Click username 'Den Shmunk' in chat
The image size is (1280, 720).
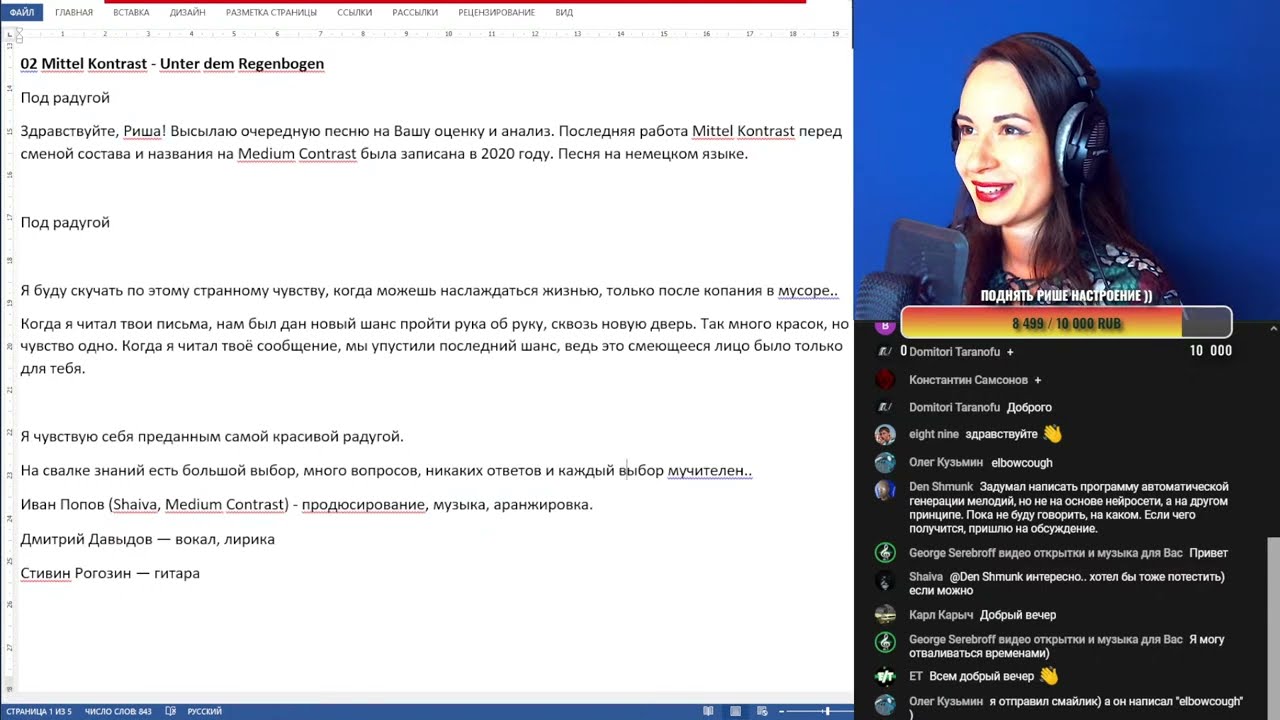pyautogui.click(x=941, y=487)
